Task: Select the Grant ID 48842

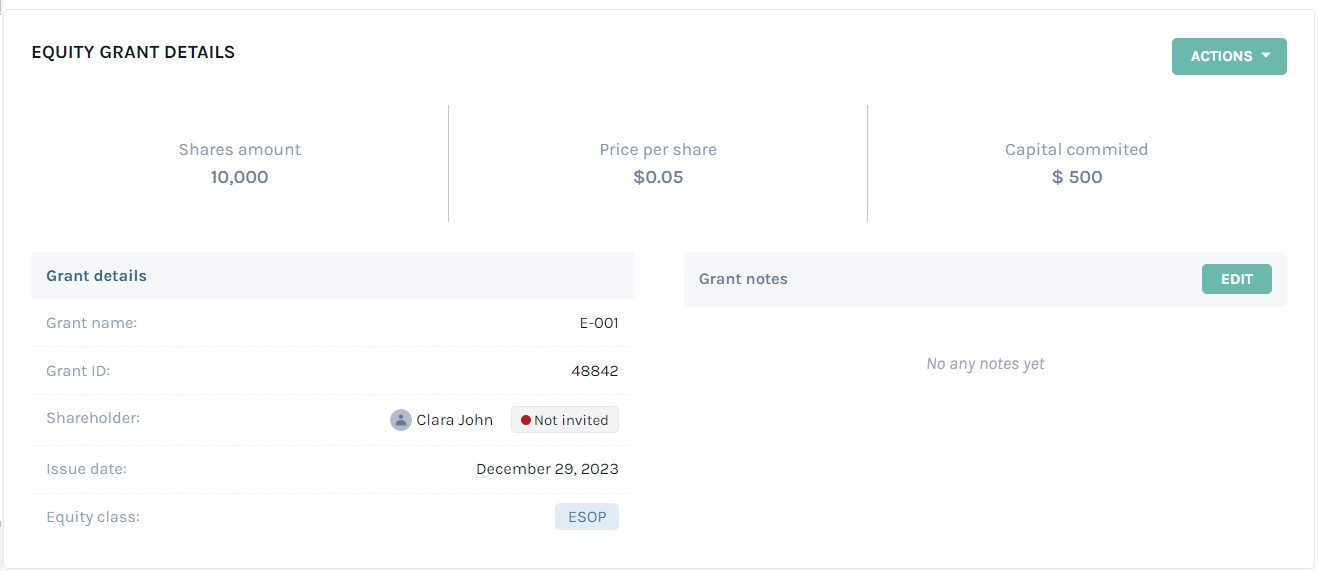Action: 595,371
